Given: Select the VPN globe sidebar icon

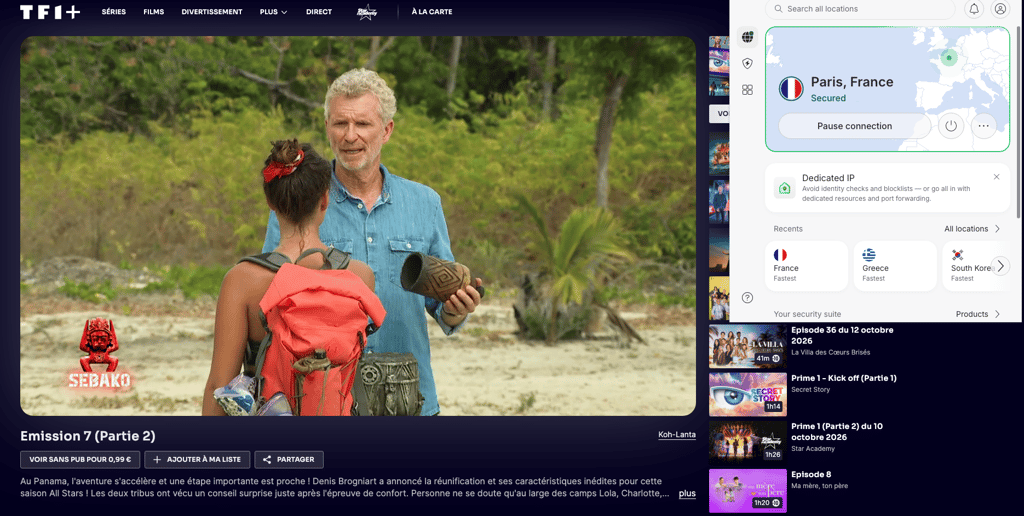Looking at the screenshot, I should 748,37.
